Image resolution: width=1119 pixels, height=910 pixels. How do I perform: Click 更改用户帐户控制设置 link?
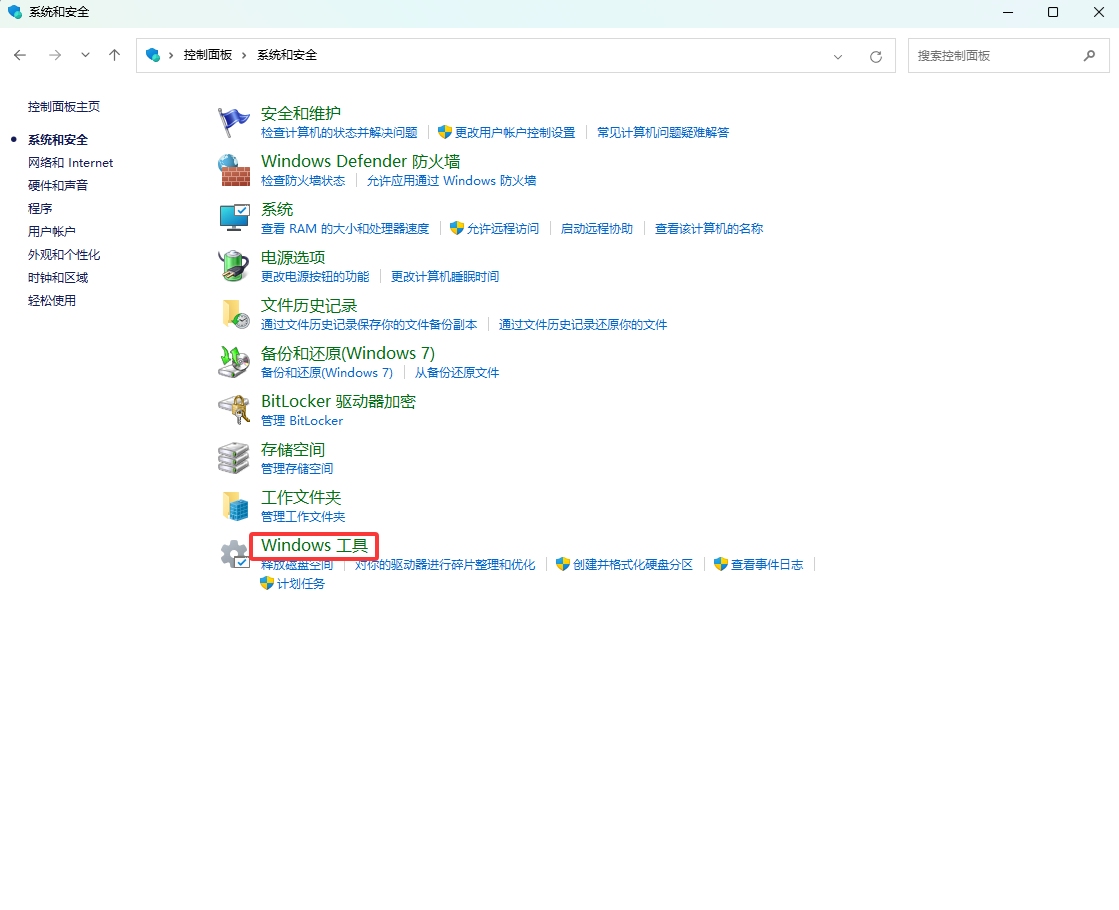coord(515,133)
